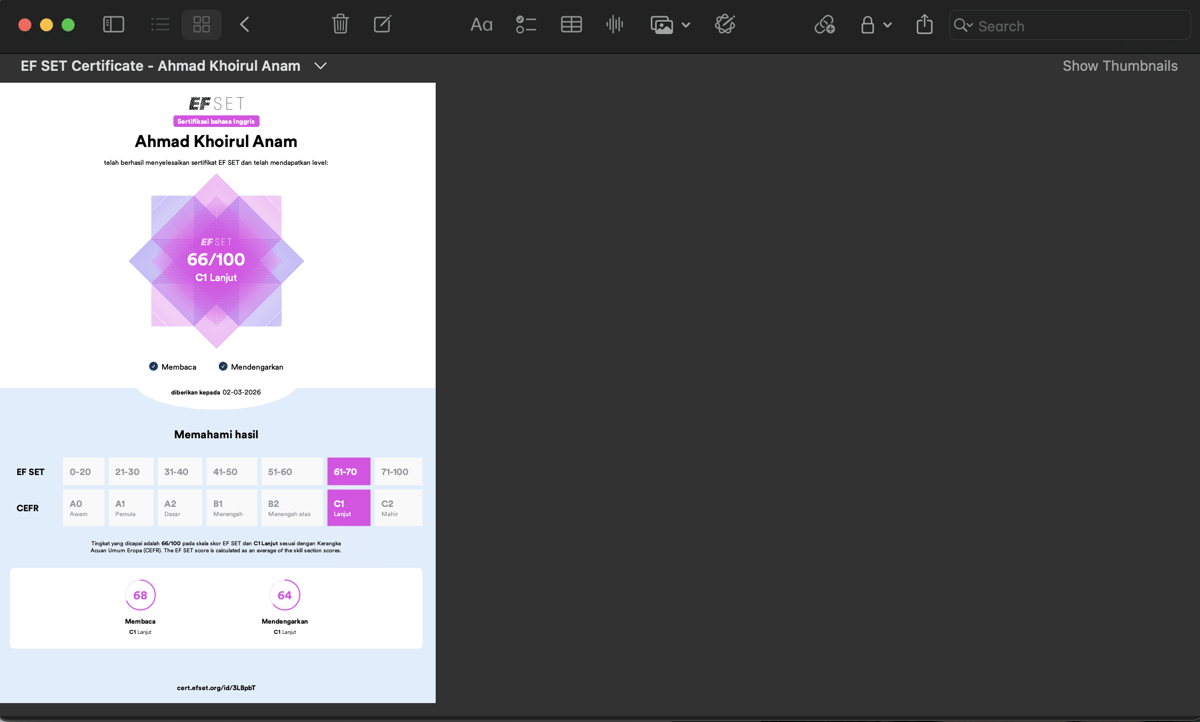Click the cert.efset.org/id/3L8pbT link
Image resolution: width=1200 pixels, height=722 pixels.
pyautogui.click(x=217, y=688)
